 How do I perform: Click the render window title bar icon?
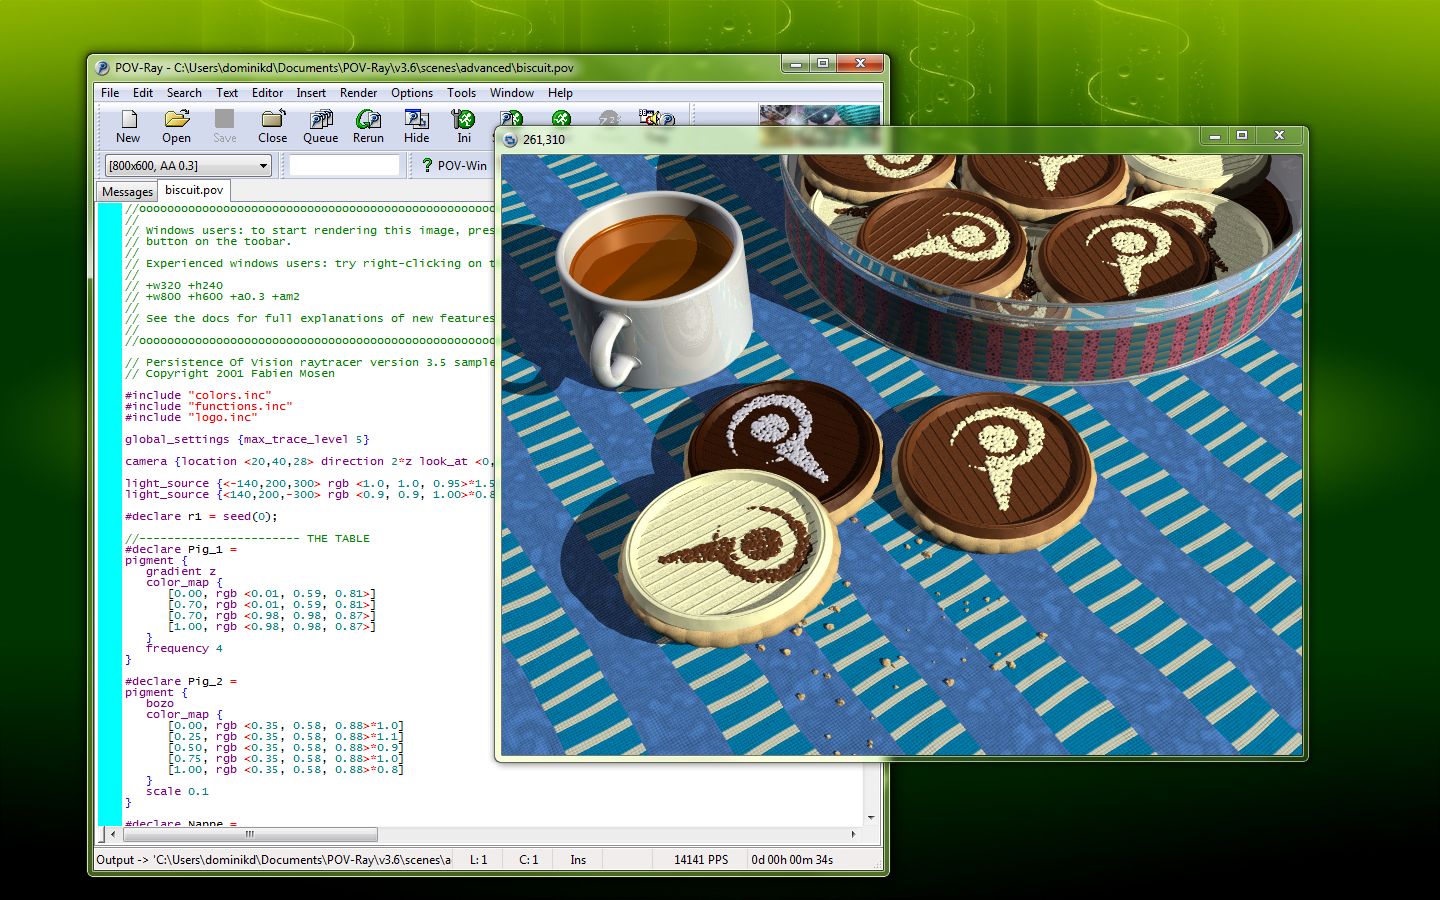510,140
